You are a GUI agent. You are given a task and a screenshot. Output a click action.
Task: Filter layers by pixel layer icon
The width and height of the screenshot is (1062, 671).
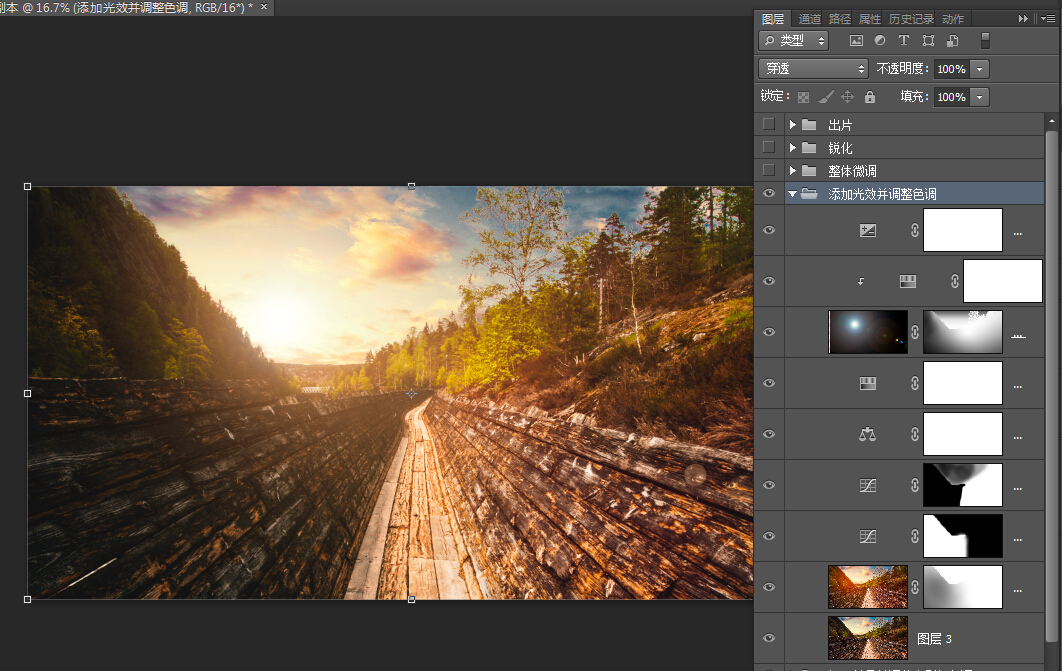click(856, 41)
